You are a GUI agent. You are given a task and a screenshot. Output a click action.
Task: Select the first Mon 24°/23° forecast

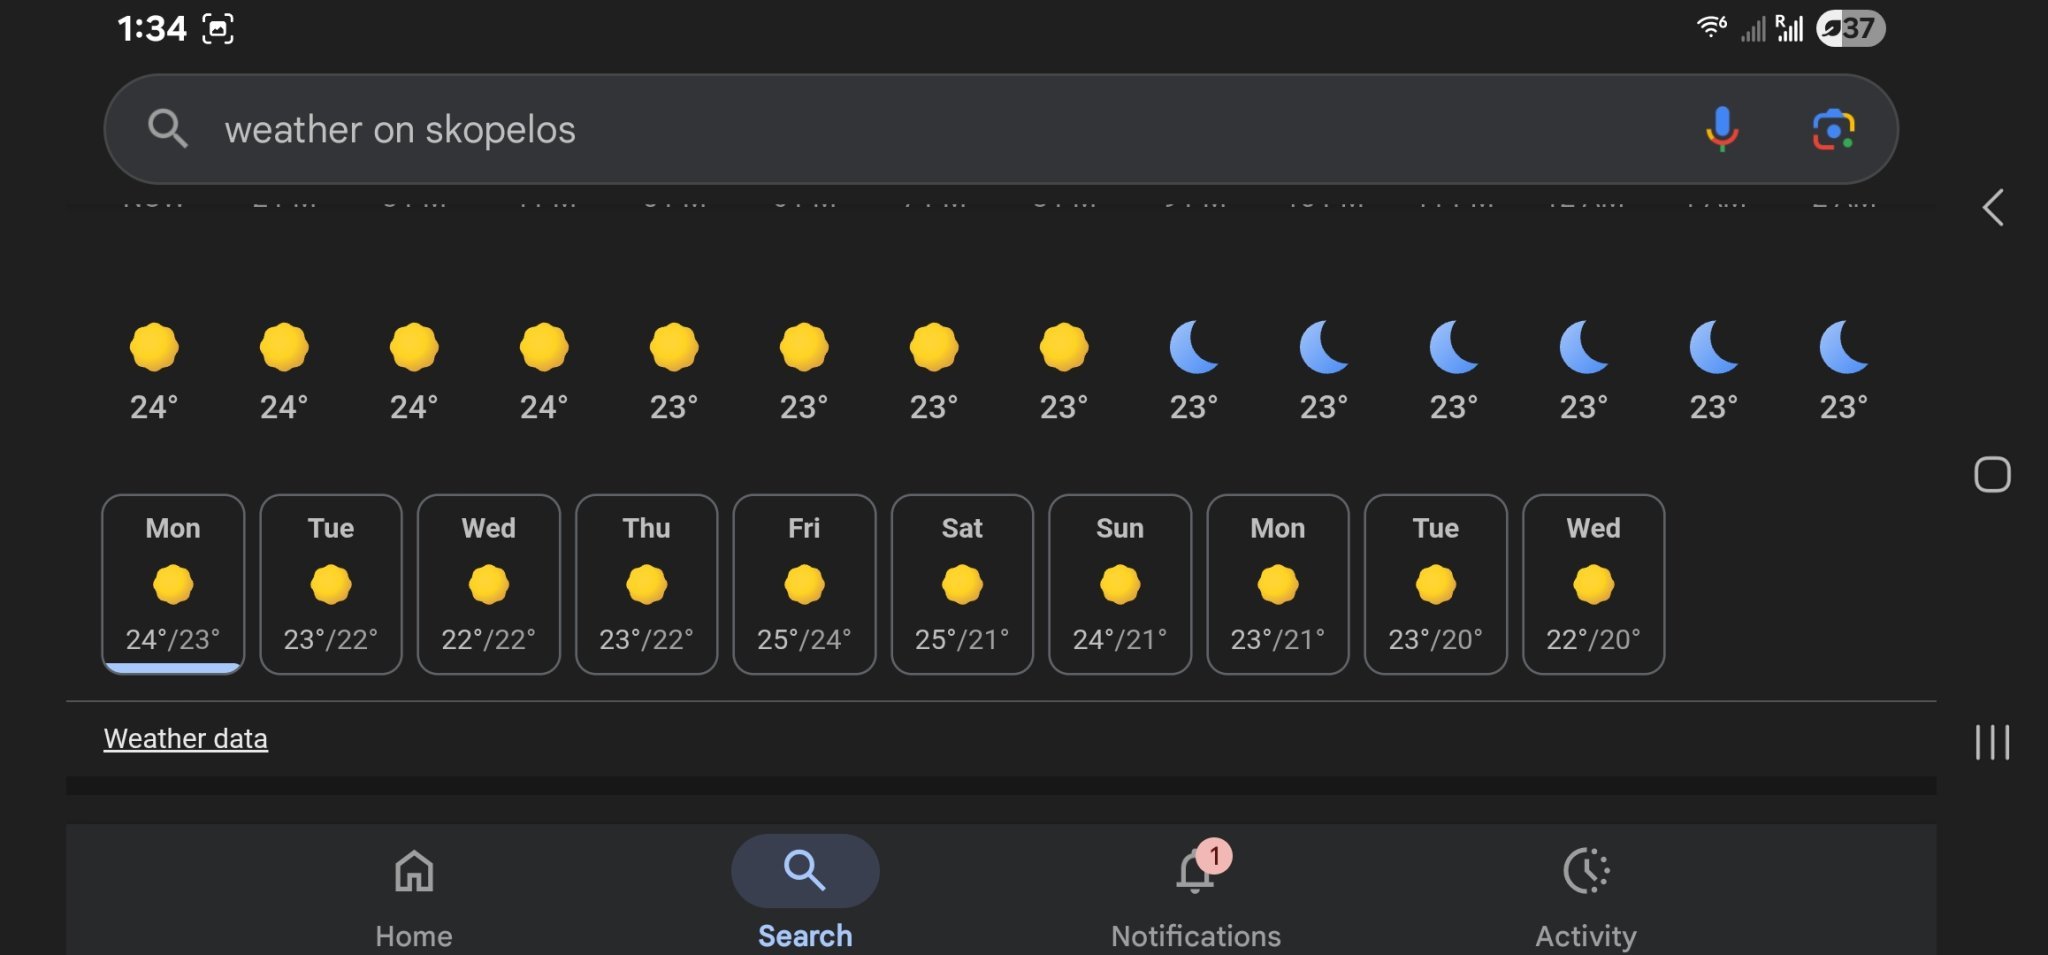pyautogui.click(x=173, y=584)
